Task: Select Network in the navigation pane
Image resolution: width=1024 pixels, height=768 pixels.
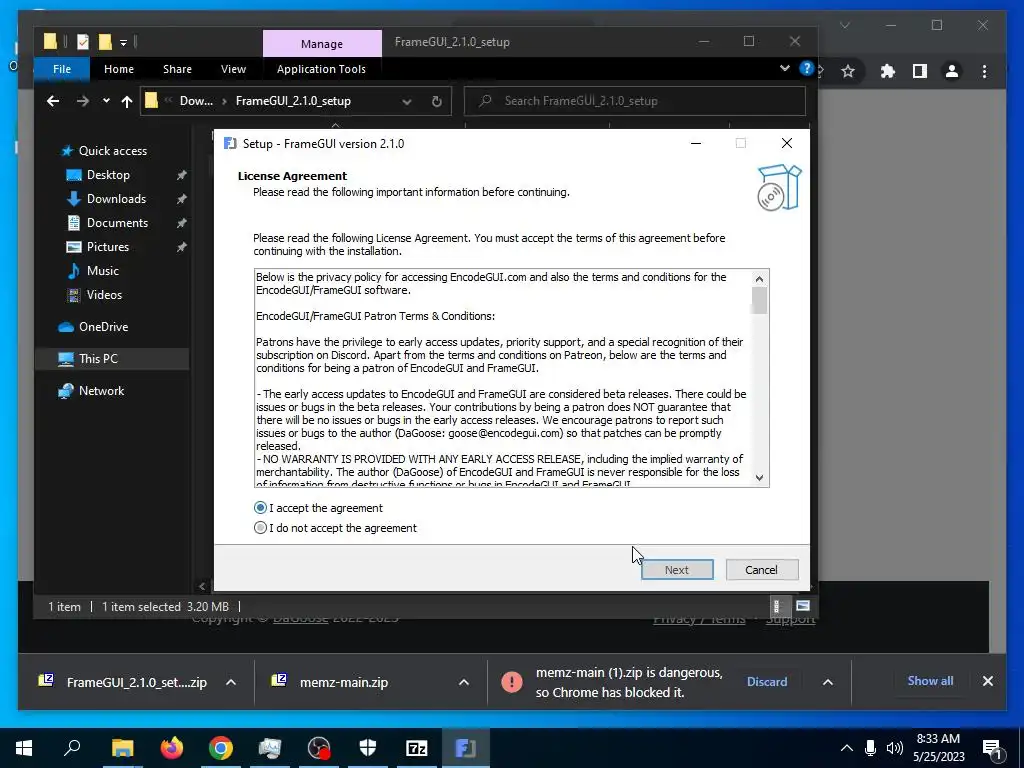Action: (91, 391)
